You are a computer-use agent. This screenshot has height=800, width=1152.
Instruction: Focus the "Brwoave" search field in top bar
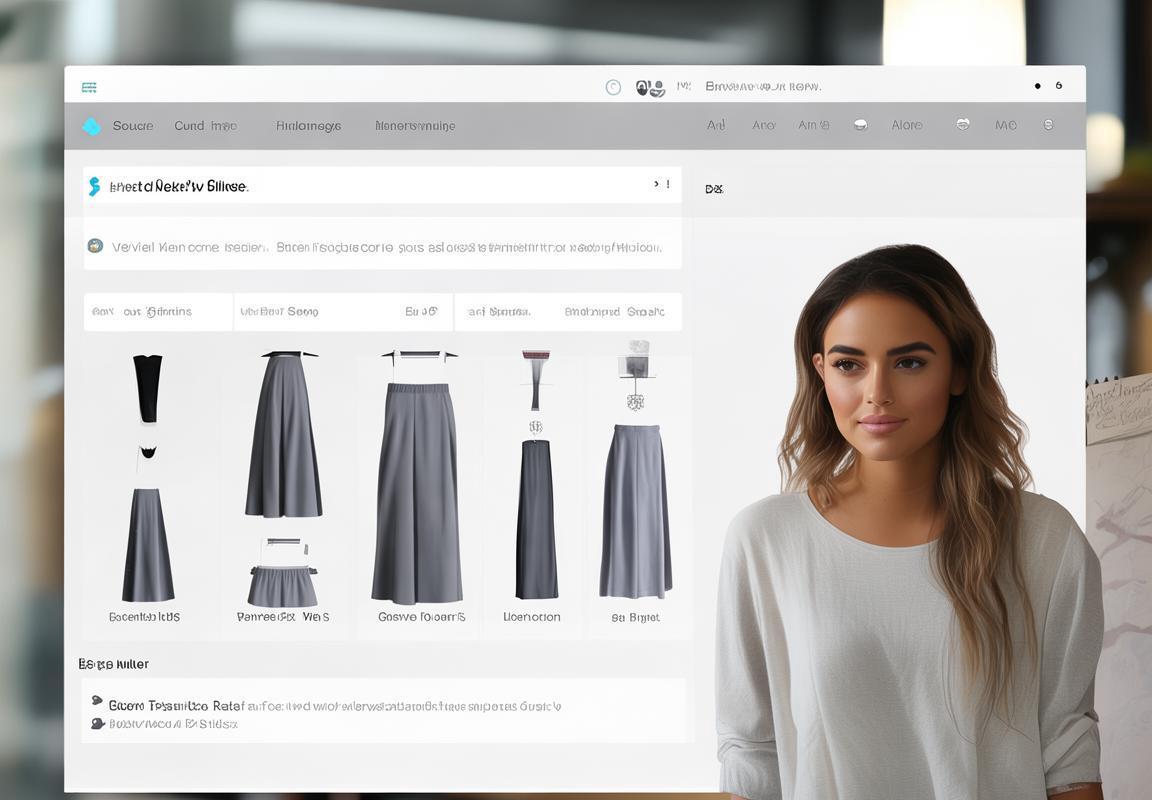(763, 87)
